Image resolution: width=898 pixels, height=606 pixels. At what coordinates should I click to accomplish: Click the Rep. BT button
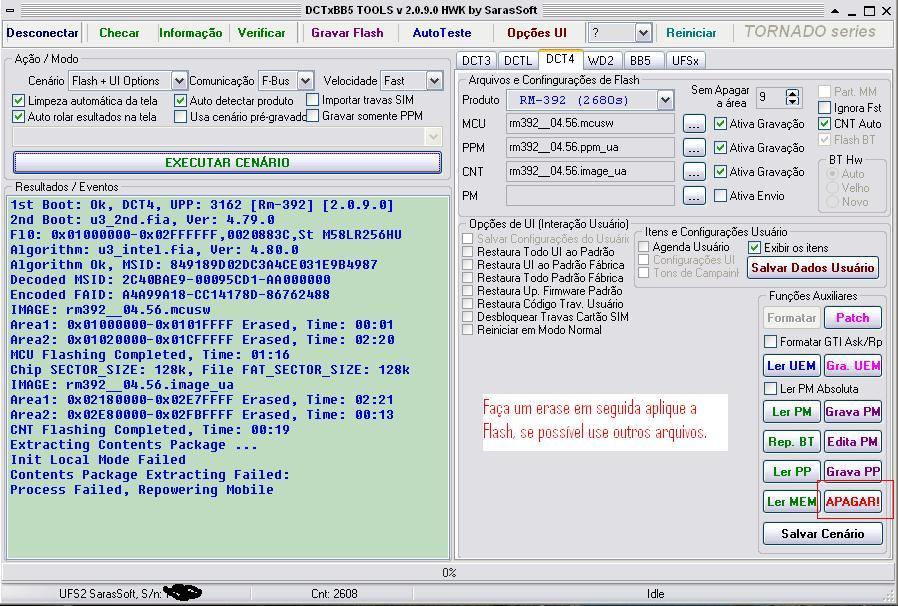click(791, 442)
